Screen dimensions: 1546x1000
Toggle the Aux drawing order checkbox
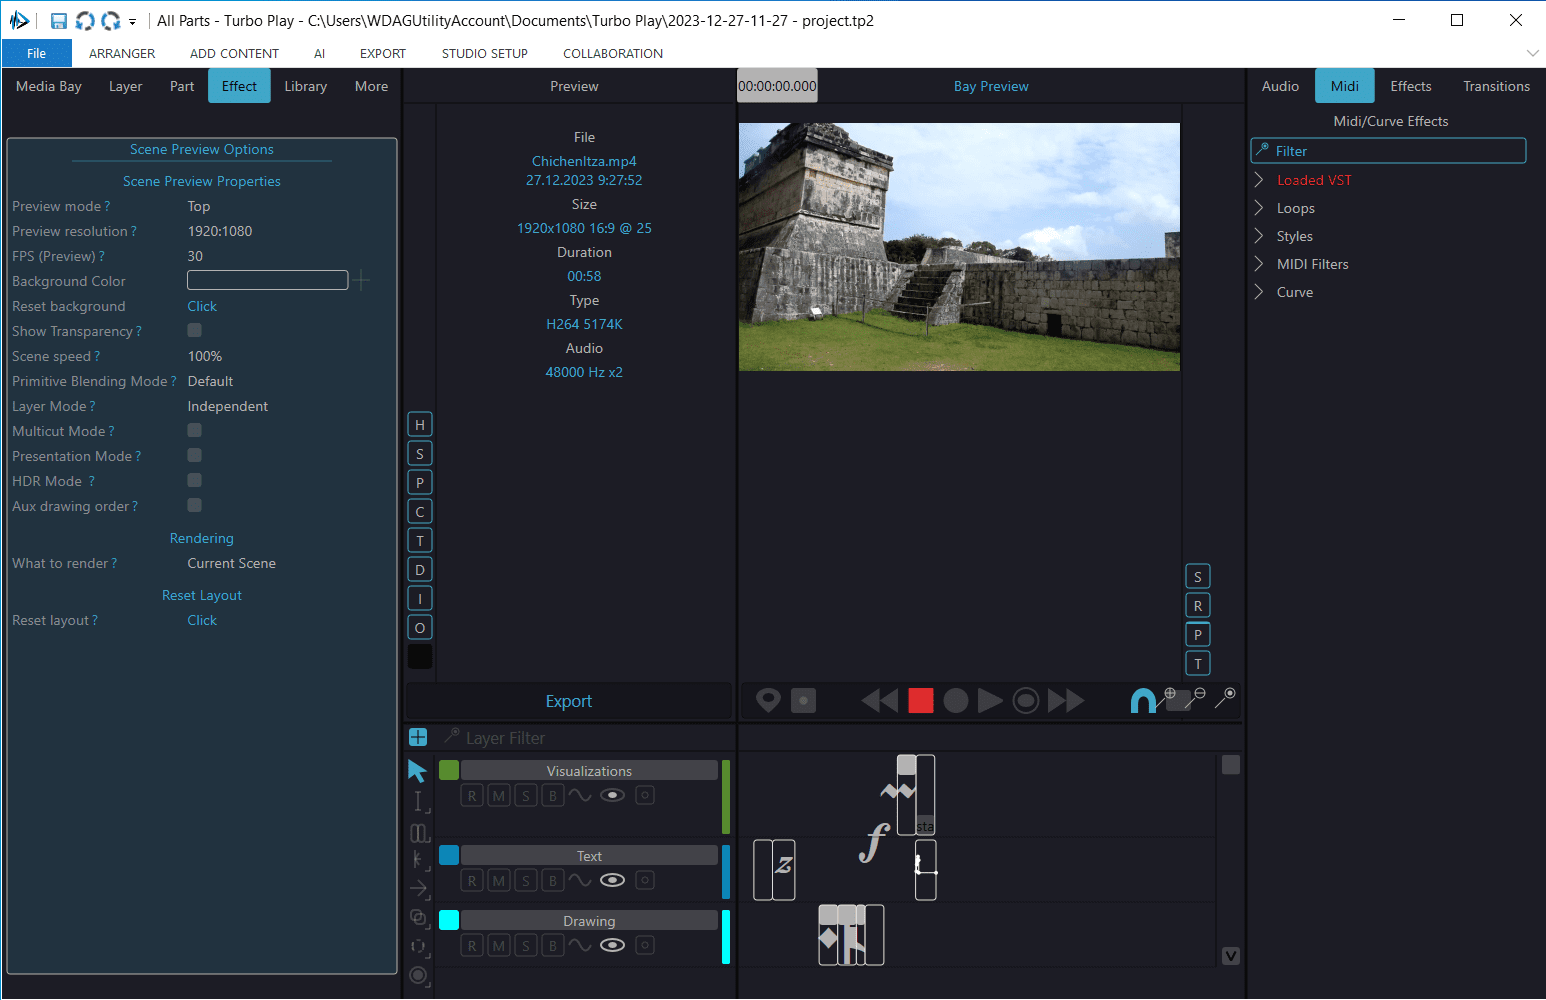[195, 505]
